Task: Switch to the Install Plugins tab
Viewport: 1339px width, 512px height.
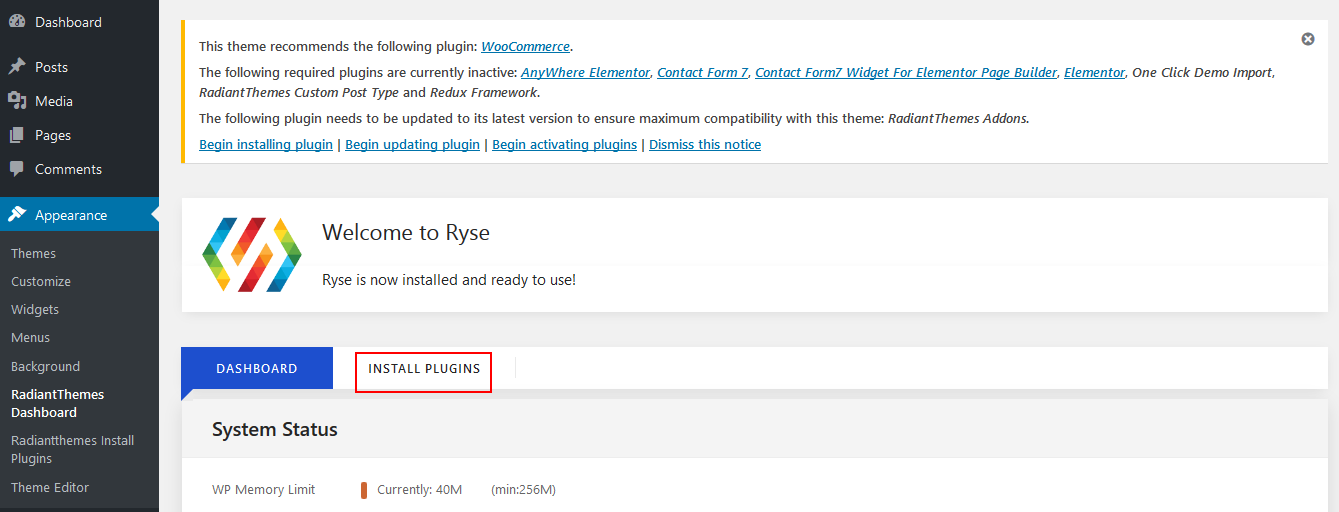Action: [424, 369]
